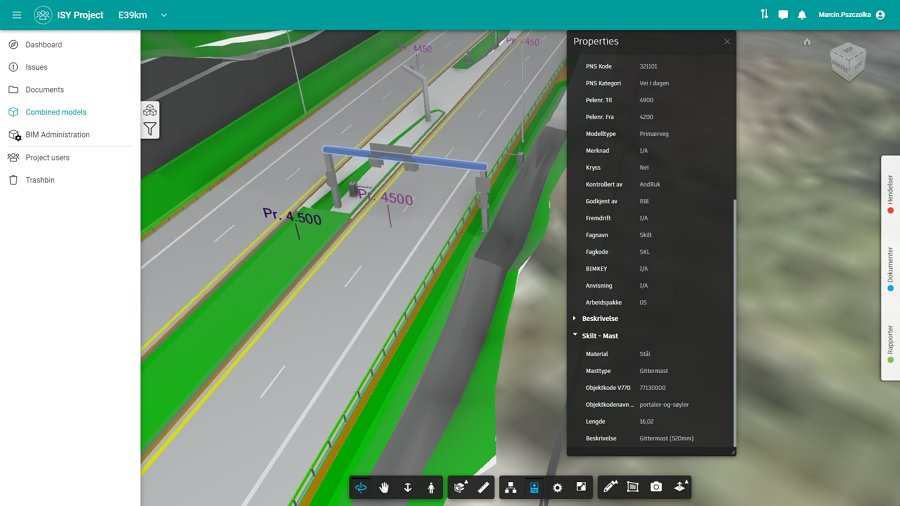Click the camera screenshot icon
Image resolution: width=900 pixels, height=506 pixels.
pos(656,487)
